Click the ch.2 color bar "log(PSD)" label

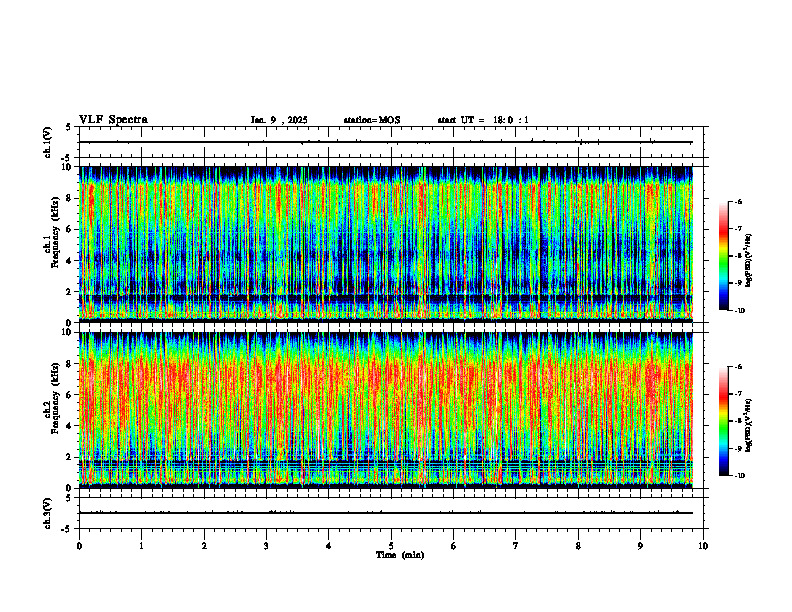tap(749, 425)
